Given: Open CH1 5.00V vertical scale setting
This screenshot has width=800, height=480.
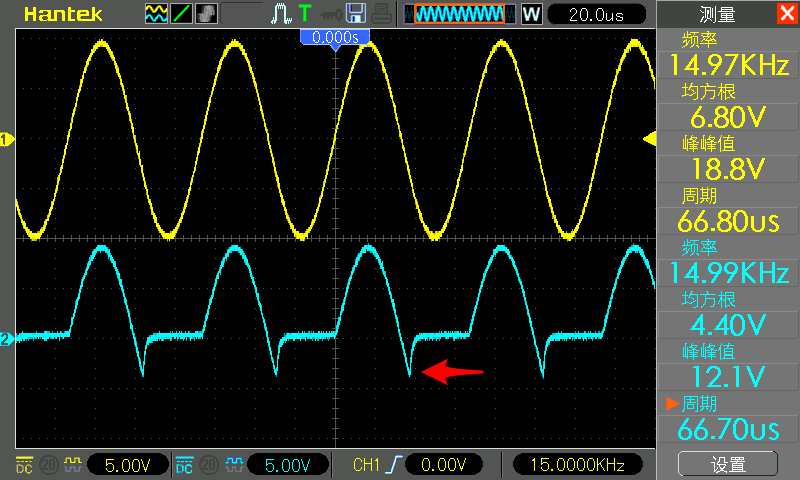Looking at the screenshot, I should point(127,465).
